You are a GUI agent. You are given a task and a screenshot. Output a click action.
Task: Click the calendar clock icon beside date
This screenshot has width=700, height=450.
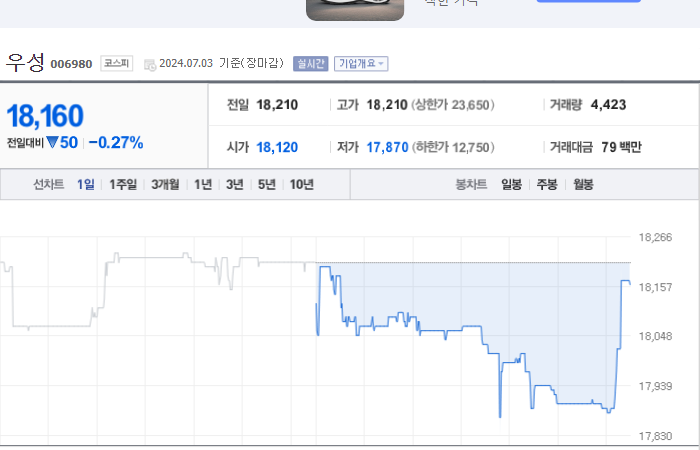coord(150,65)
